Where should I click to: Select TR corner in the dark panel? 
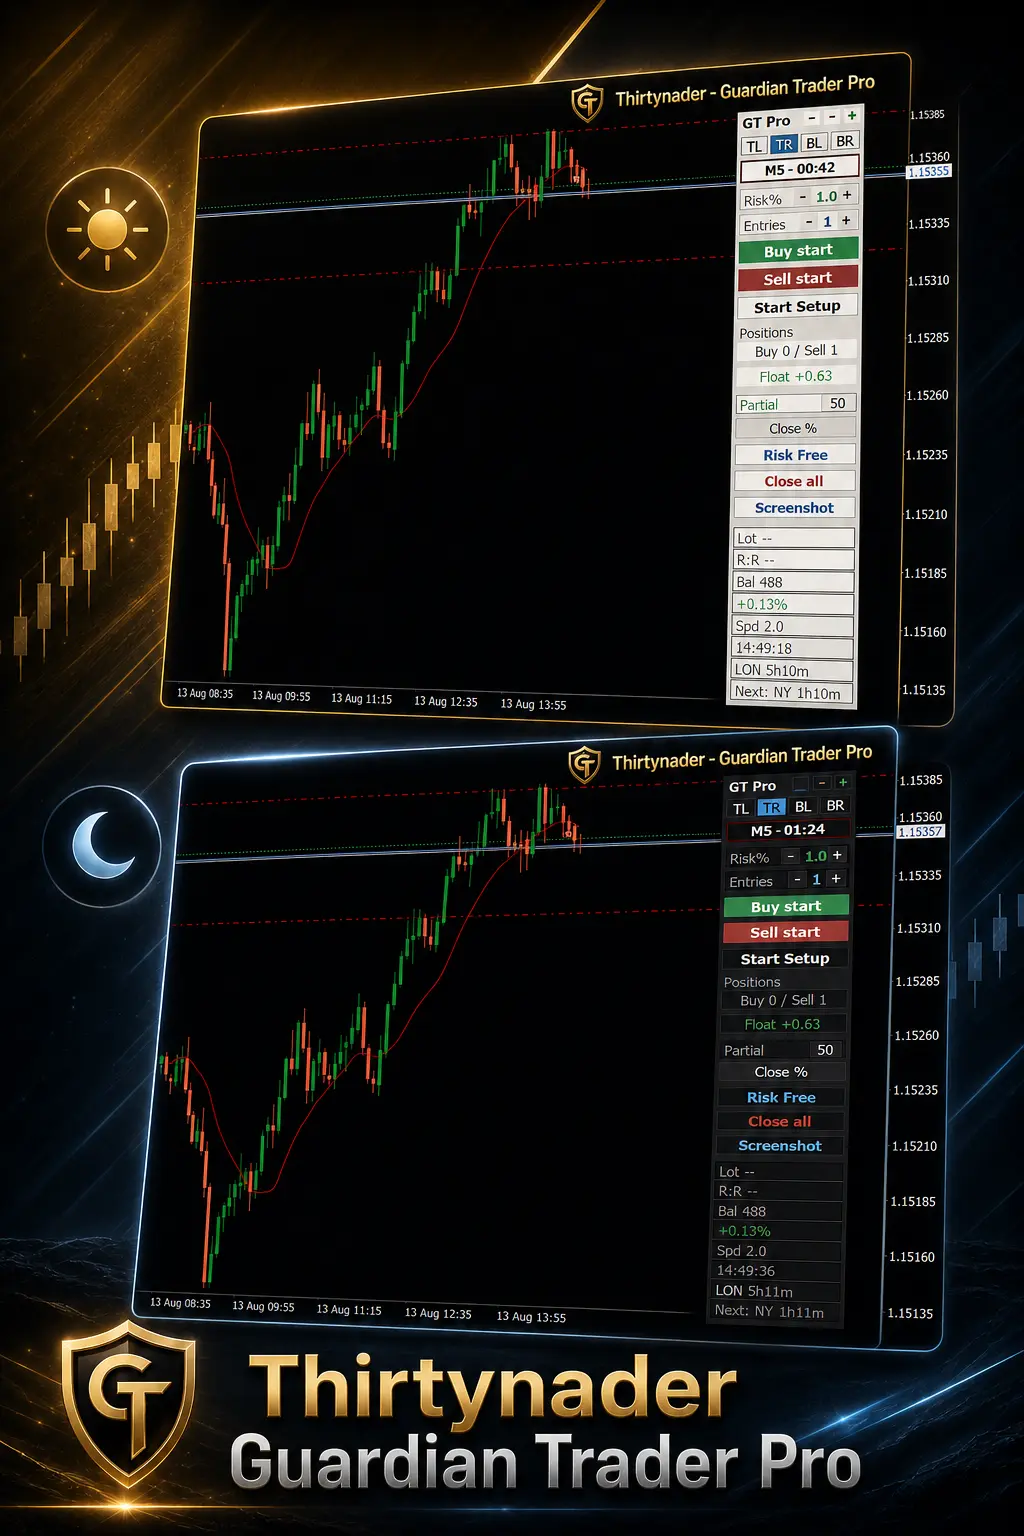coord(771,807)
